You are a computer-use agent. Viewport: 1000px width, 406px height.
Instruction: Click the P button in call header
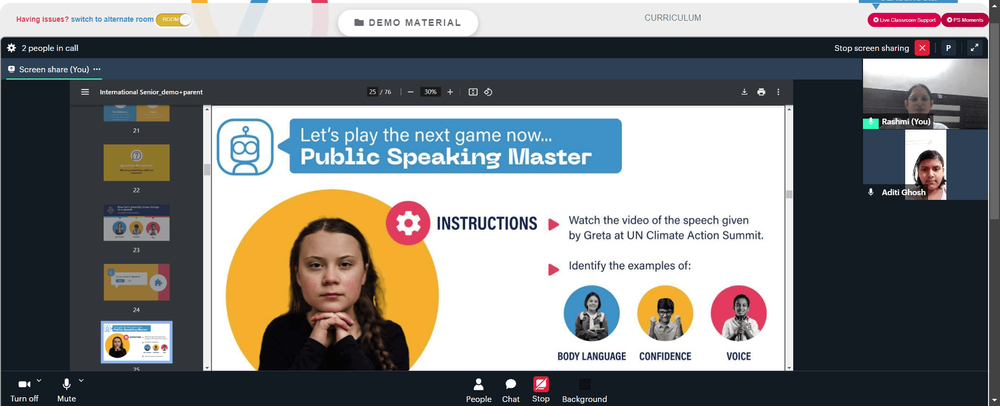coord(948,48)
